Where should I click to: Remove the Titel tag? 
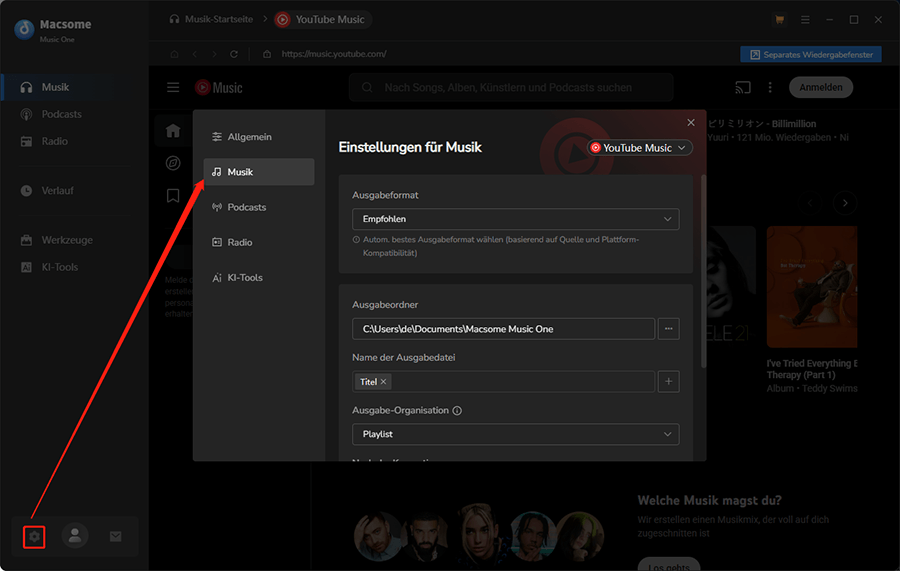383,382
